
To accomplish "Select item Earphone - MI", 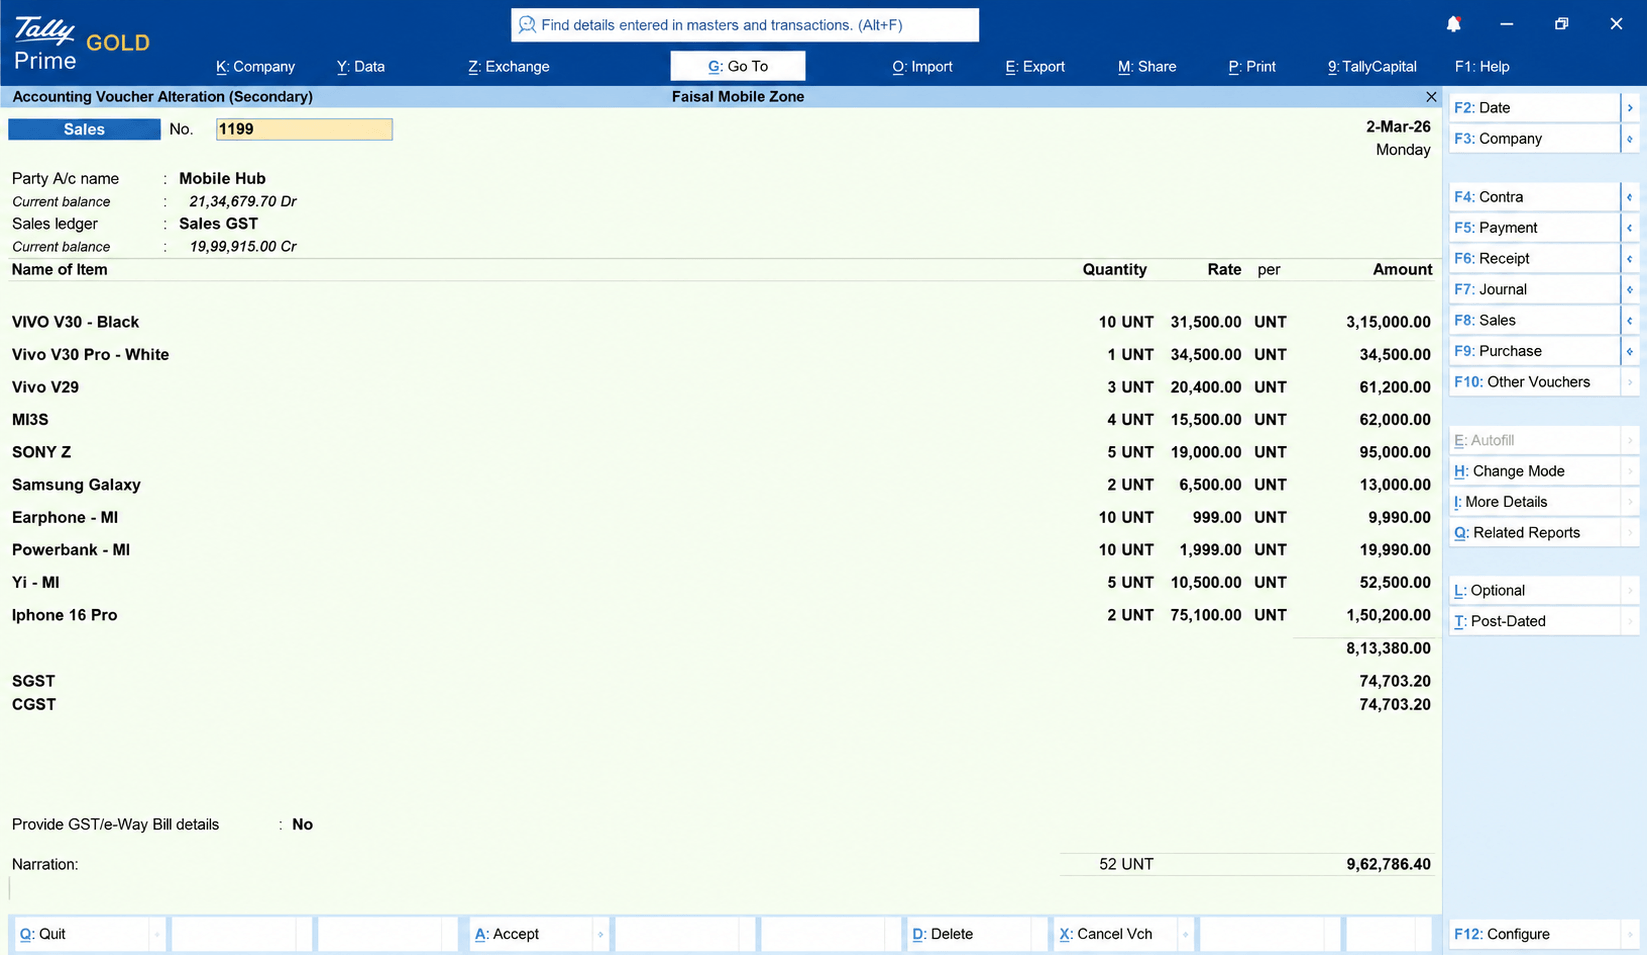I will [x=65, y=517].
